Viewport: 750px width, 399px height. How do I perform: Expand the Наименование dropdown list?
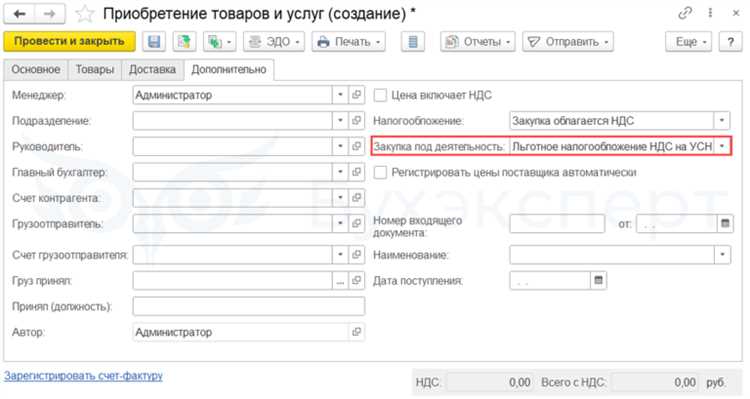(x=722, y=255)
